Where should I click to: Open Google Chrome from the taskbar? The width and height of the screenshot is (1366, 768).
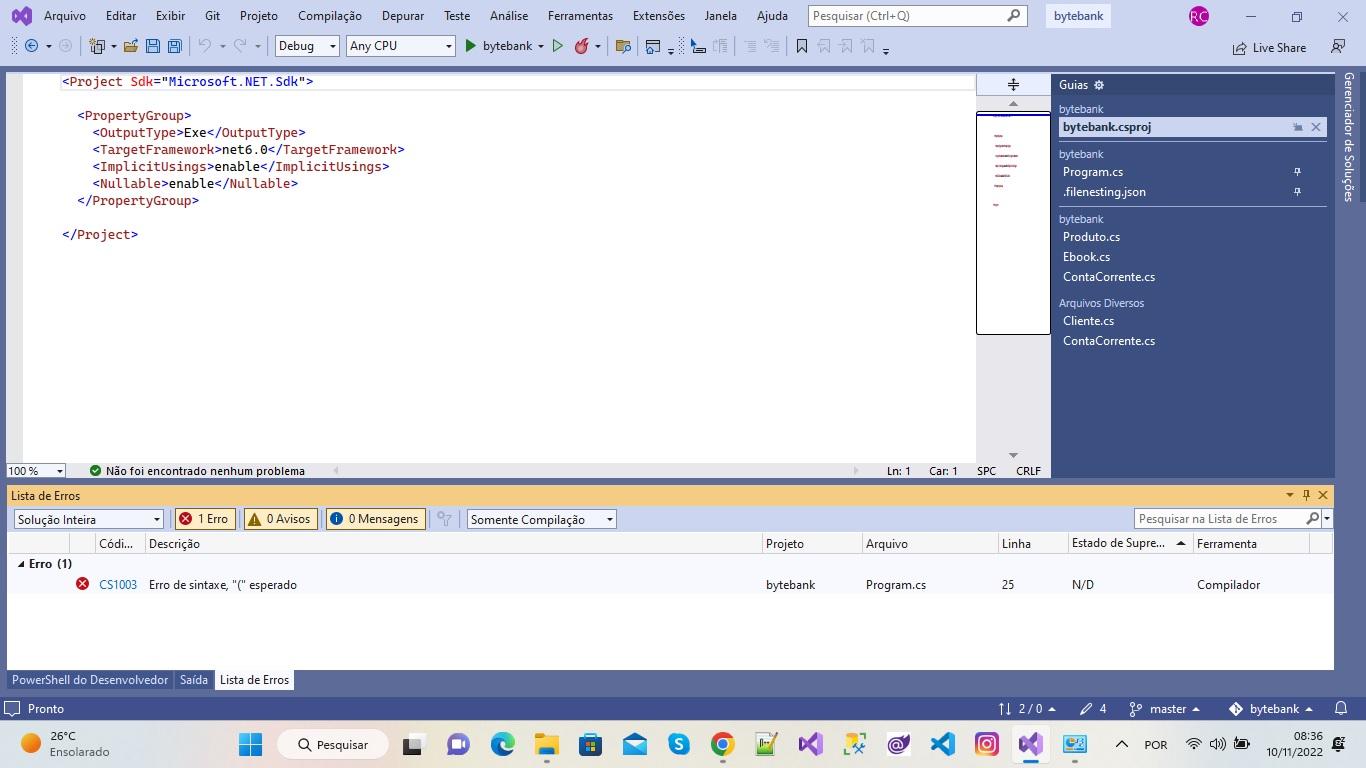[722, 744]
